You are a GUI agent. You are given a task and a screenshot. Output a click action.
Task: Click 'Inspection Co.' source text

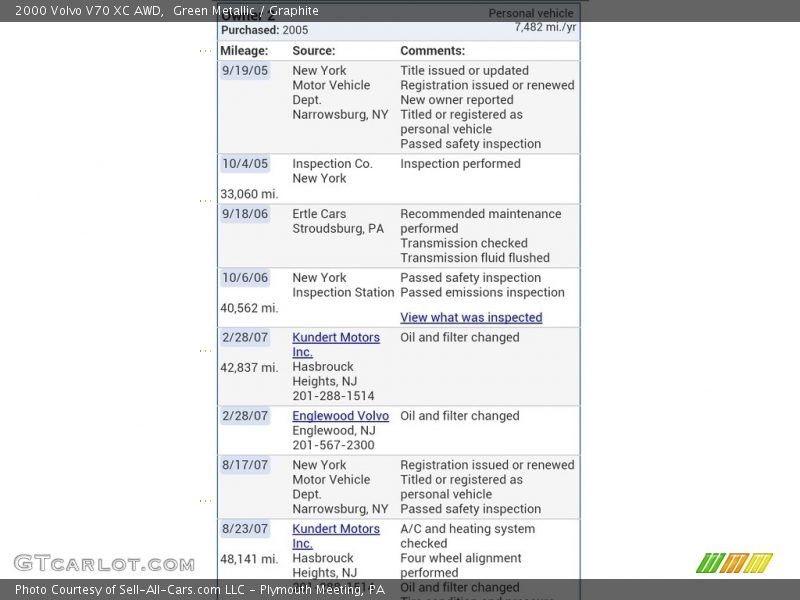pos(332,164)
